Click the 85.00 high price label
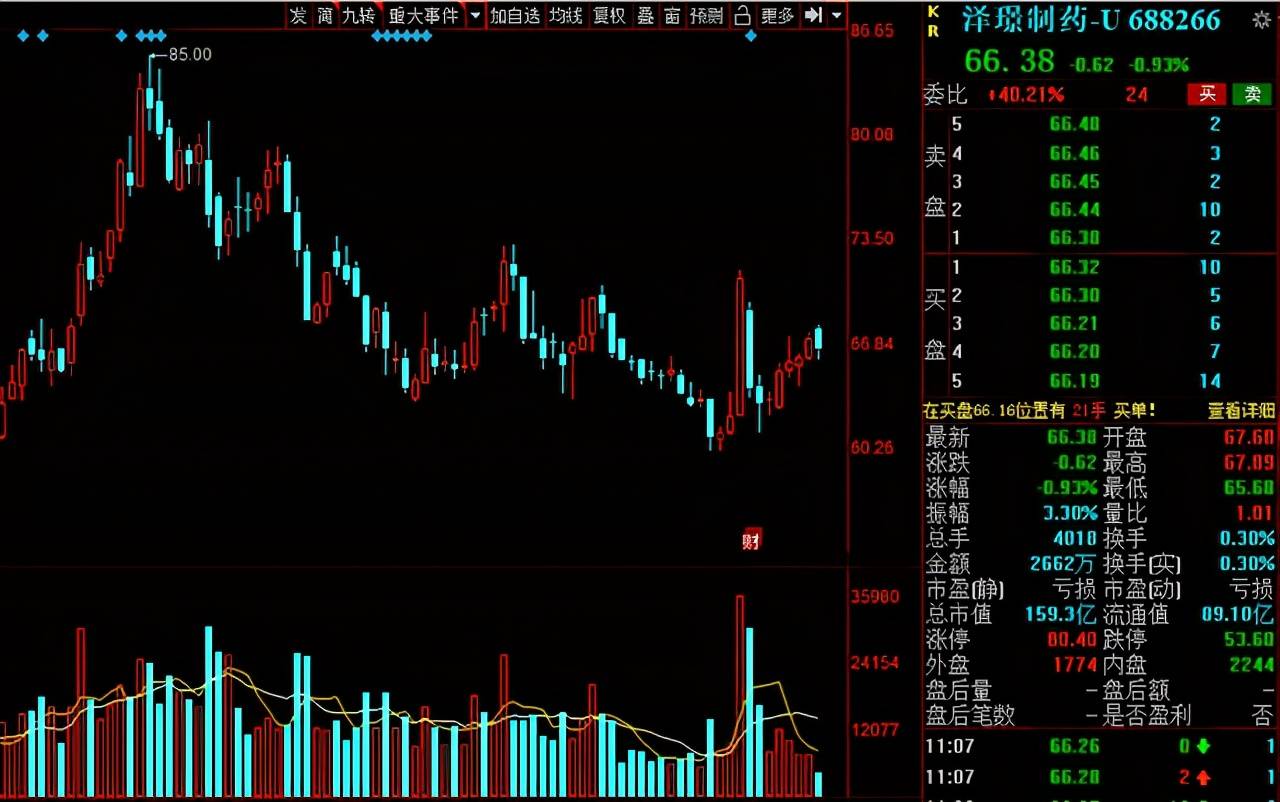The height and width of the screenshot is (802, 1280). [x=189, y=54]
